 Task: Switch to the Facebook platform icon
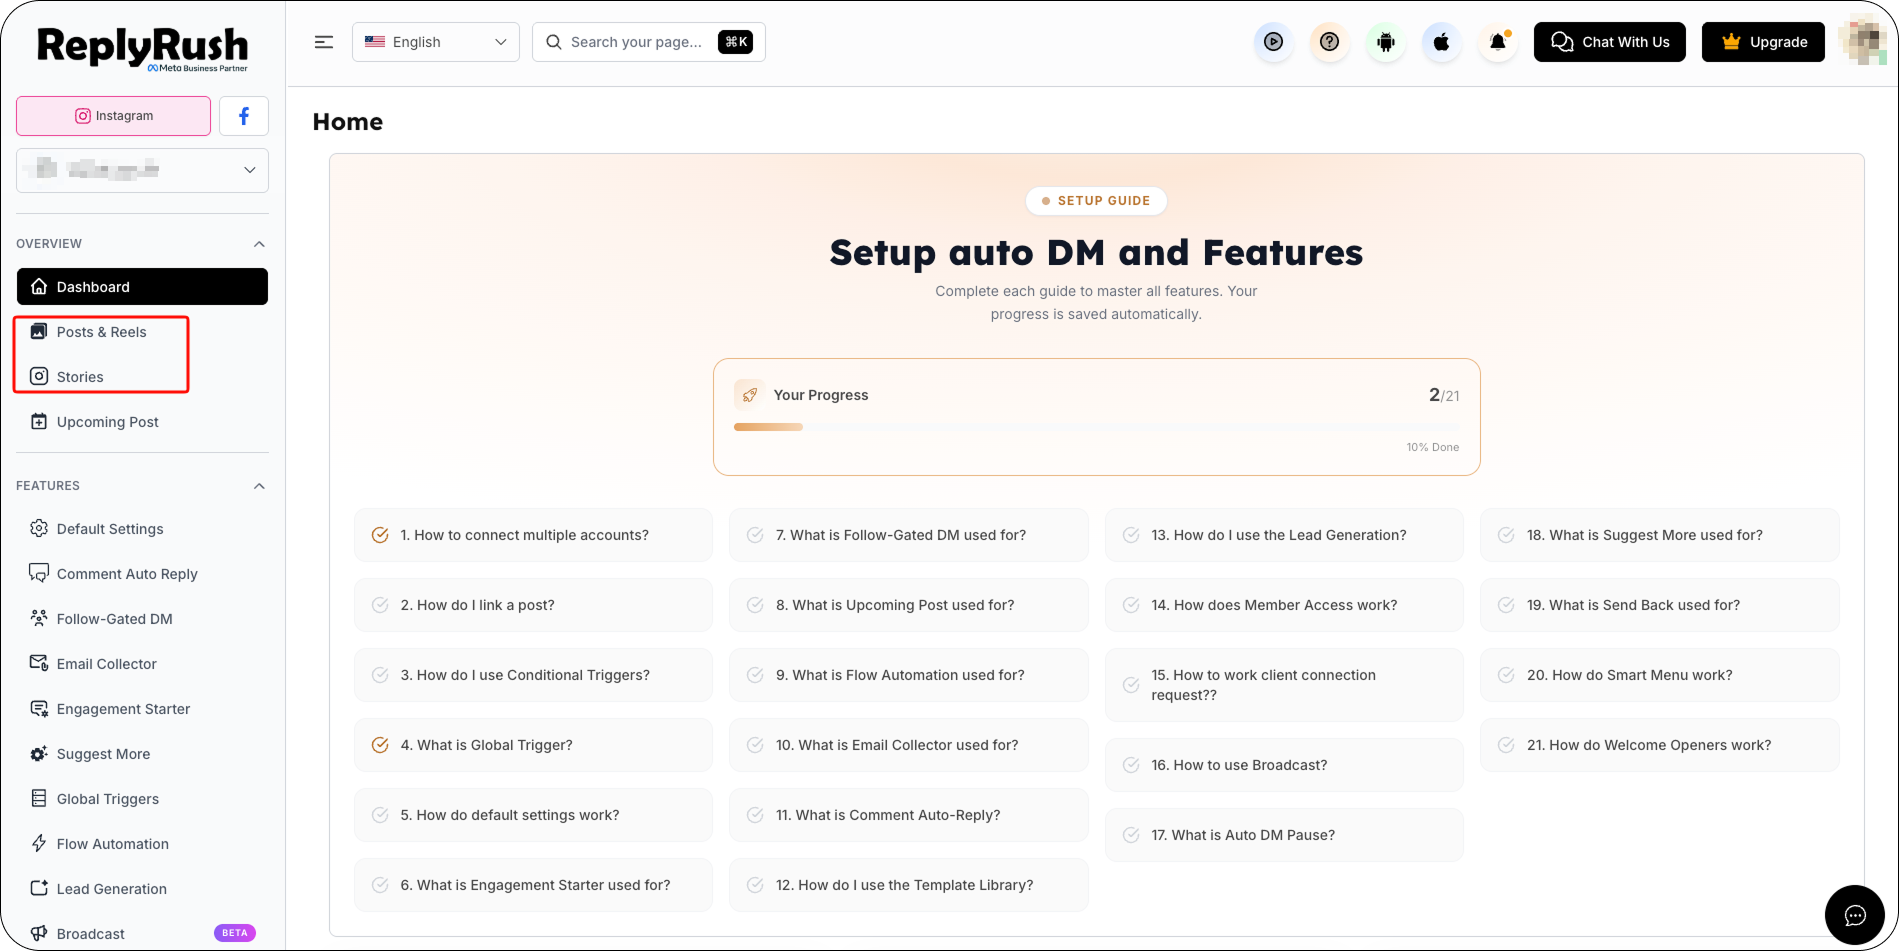244,116
